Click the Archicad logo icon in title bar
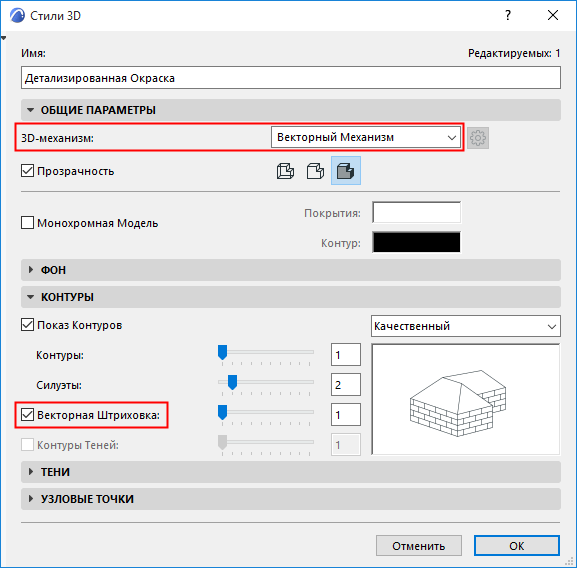The image size is (577, 568). 17,16
